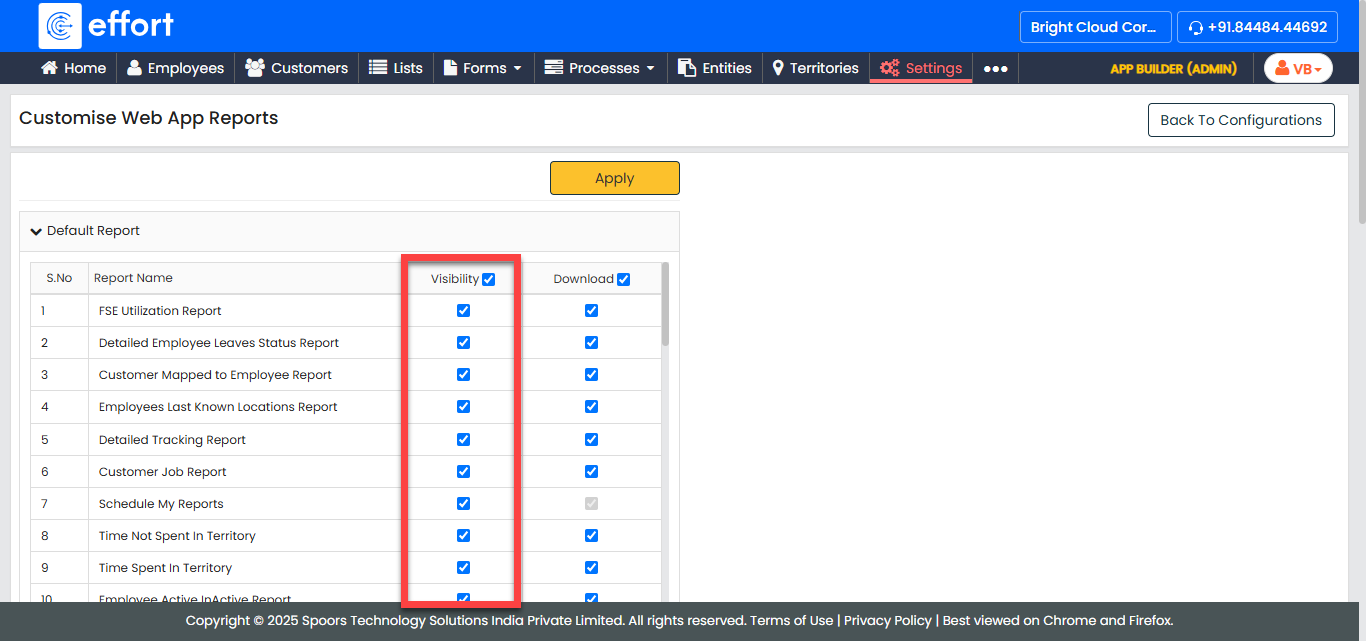Open the Forms dropdown menu
1366x641 pixels.
(483, 68)
